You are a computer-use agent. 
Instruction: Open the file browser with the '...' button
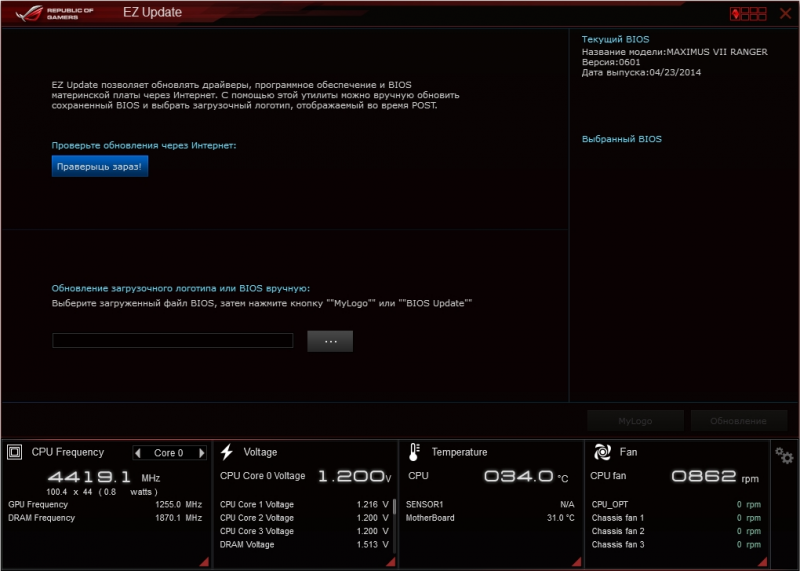(330, 341)
